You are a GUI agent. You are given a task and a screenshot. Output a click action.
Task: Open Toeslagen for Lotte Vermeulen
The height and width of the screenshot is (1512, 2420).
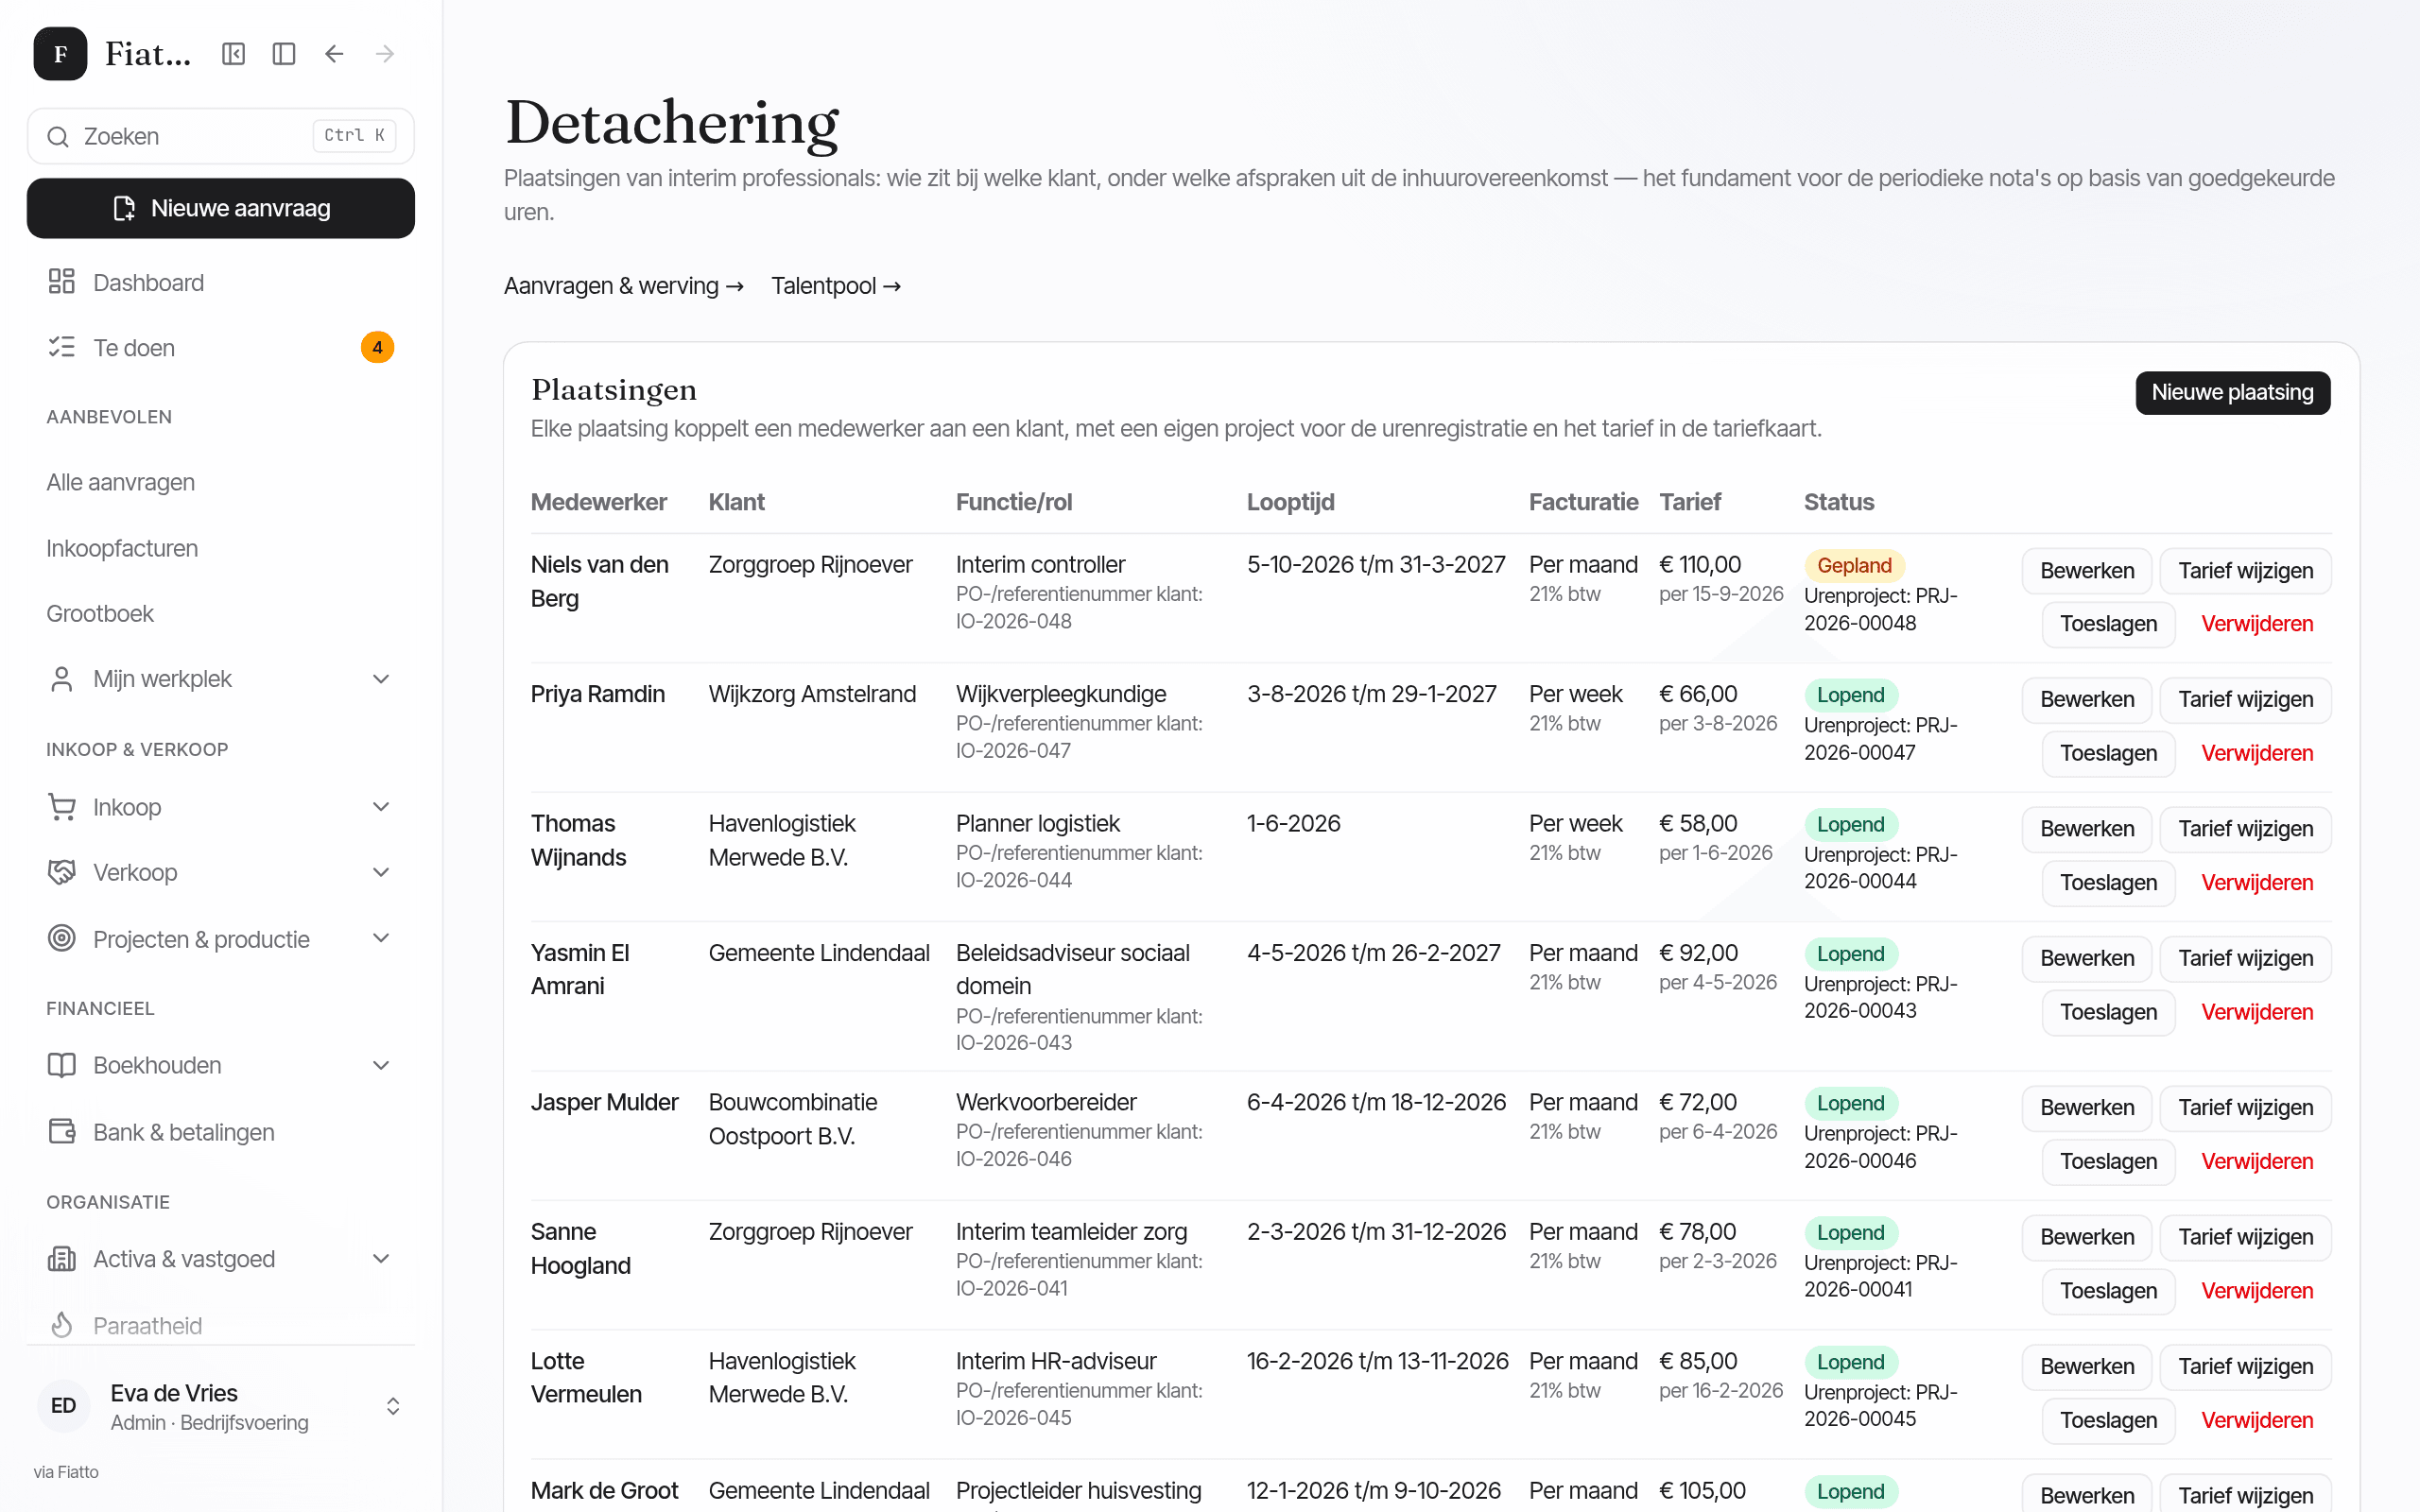point(2108,1420)
